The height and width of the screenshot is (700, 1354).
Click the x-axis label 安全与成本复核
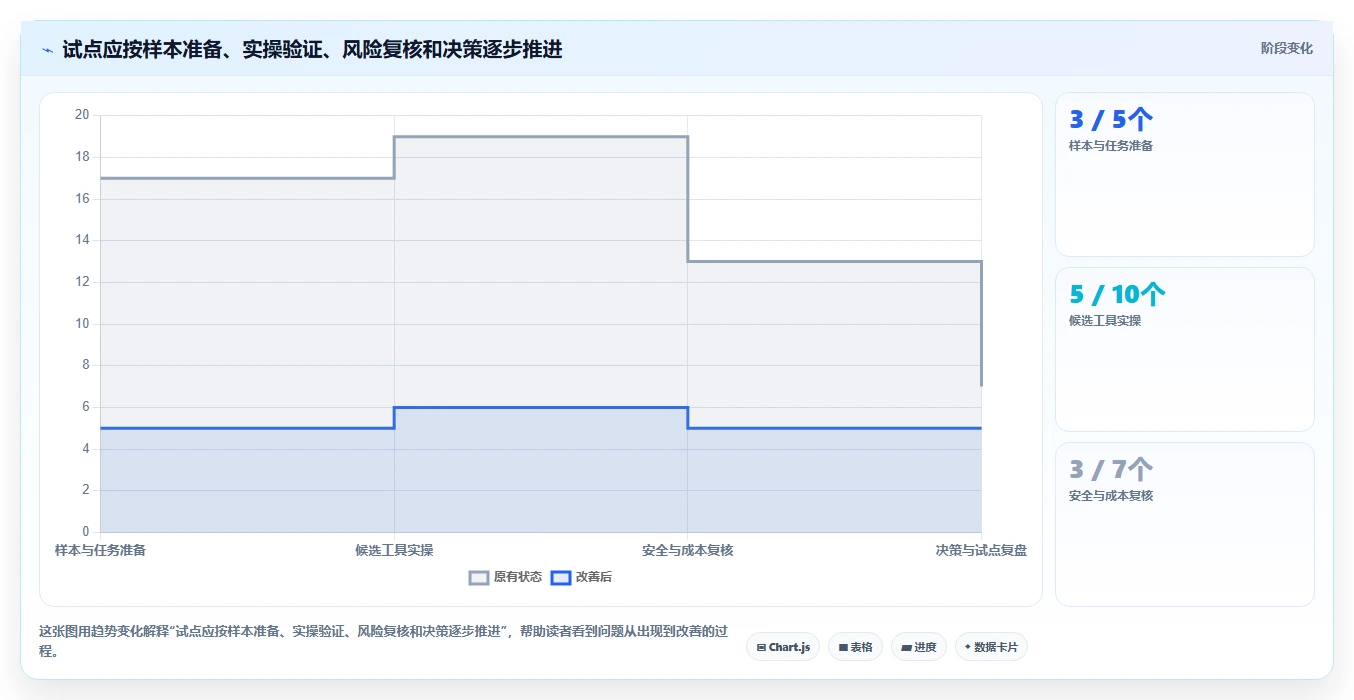pyautogui.click(x=688, y=550)
